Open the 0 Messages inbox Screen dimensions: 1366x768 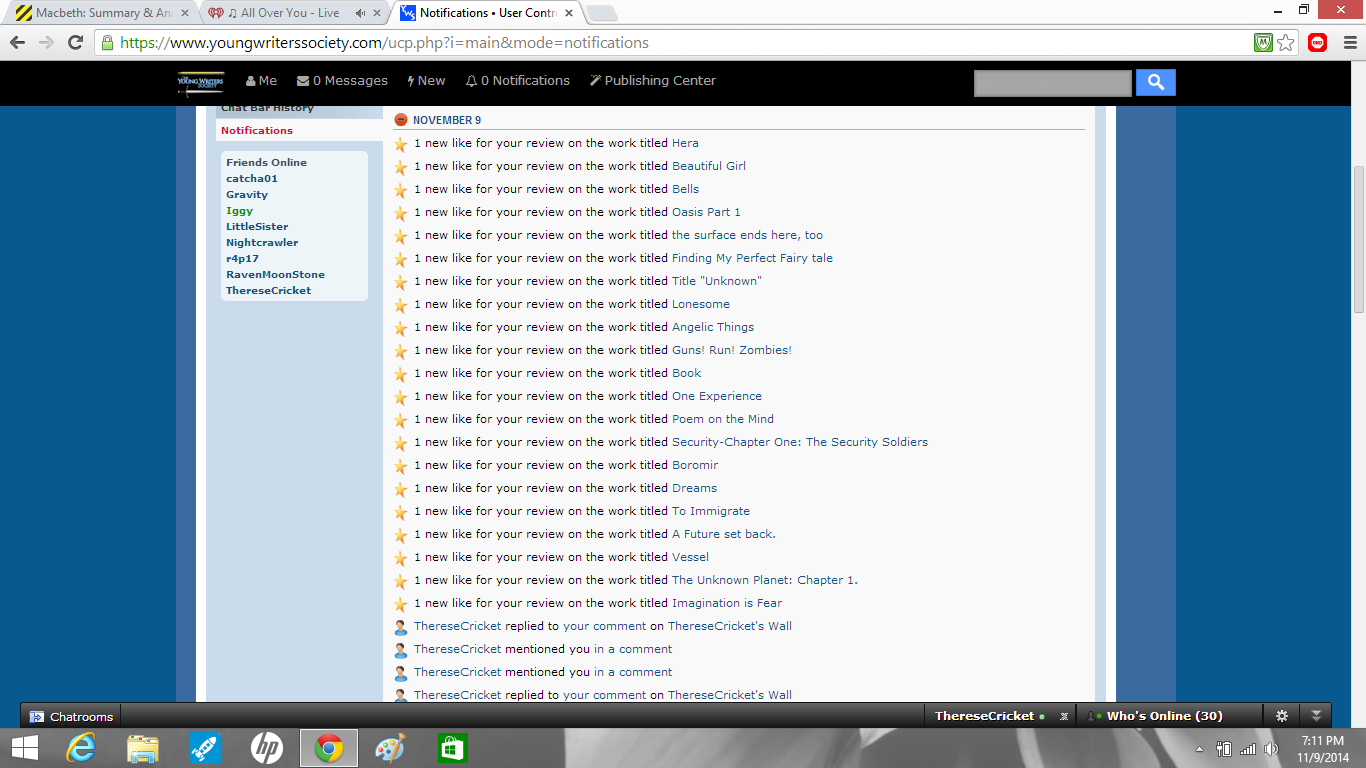(342, 81)
